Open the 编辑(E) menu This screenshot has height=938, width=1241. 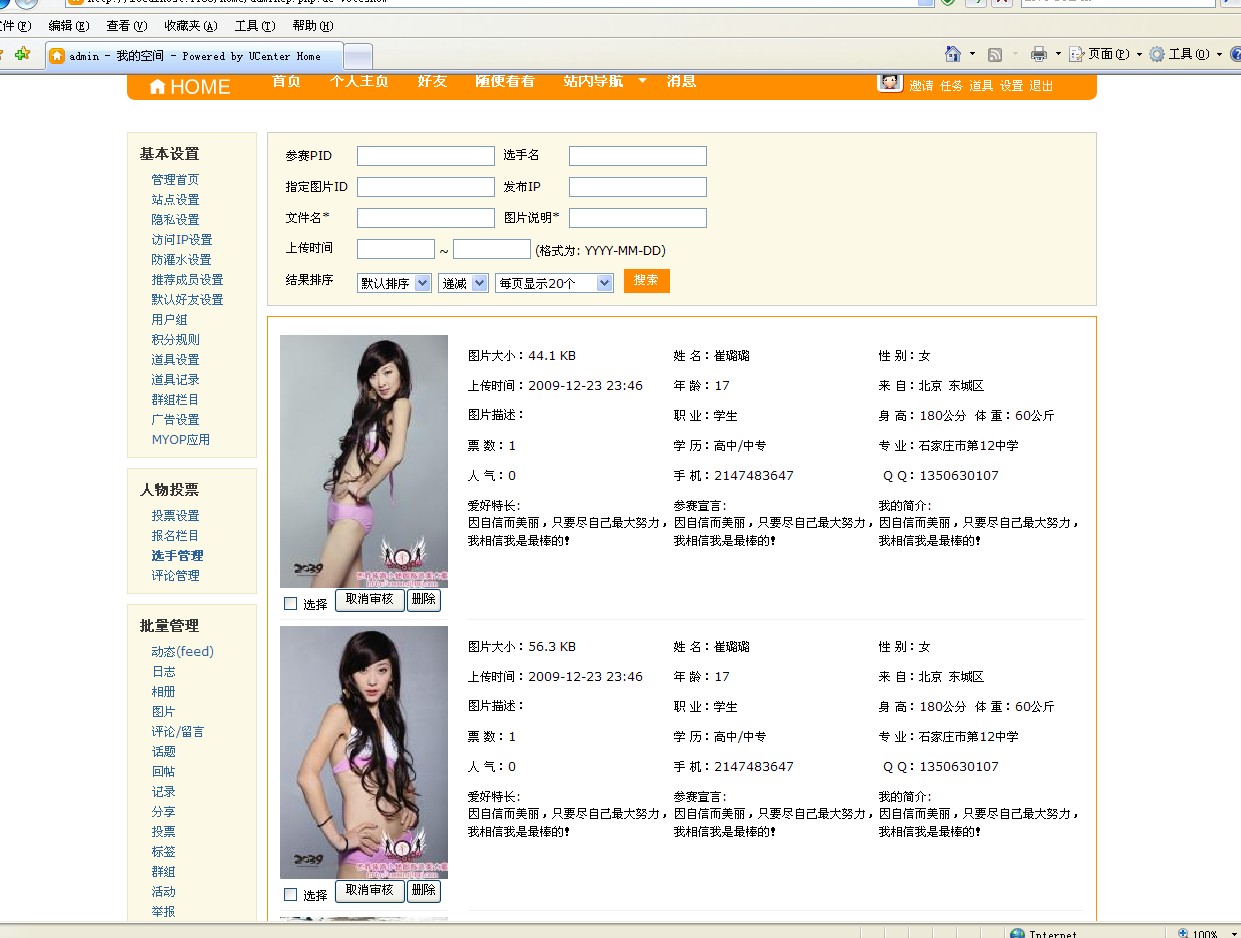(69, 25)
